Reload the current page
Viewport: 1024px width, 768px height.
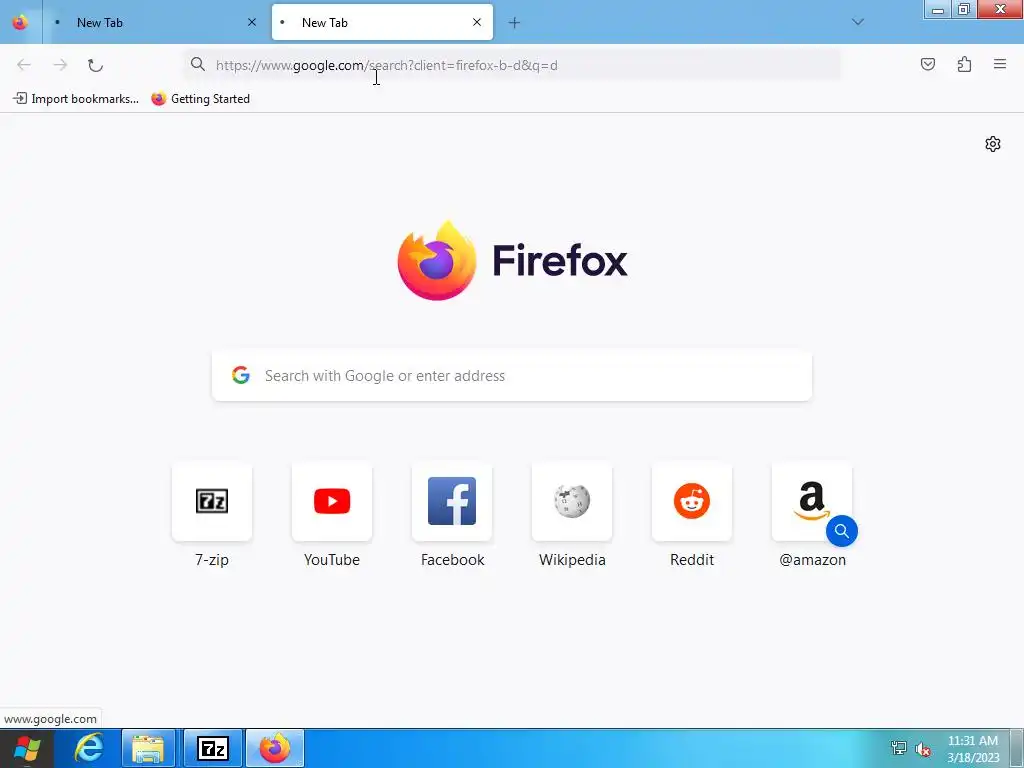pyautogui.click(x=95, y=65)
